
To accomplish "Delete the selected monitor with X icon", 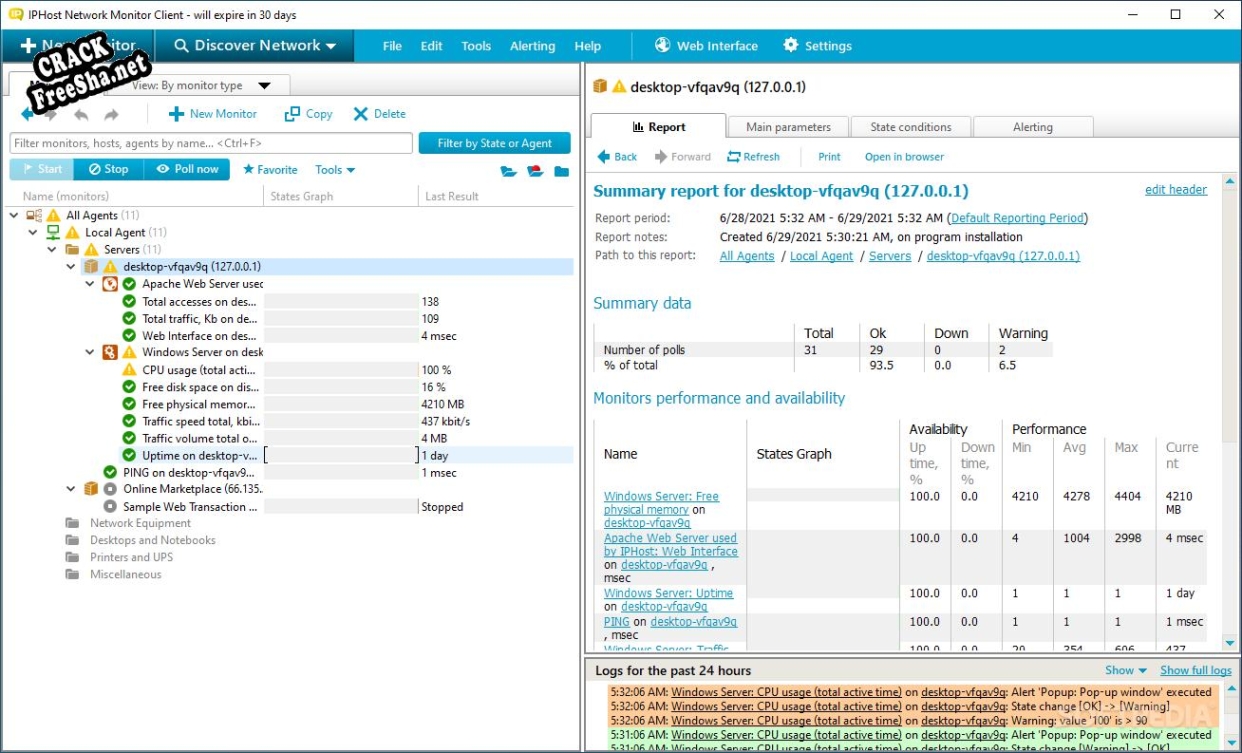I will tap(361, 114).
